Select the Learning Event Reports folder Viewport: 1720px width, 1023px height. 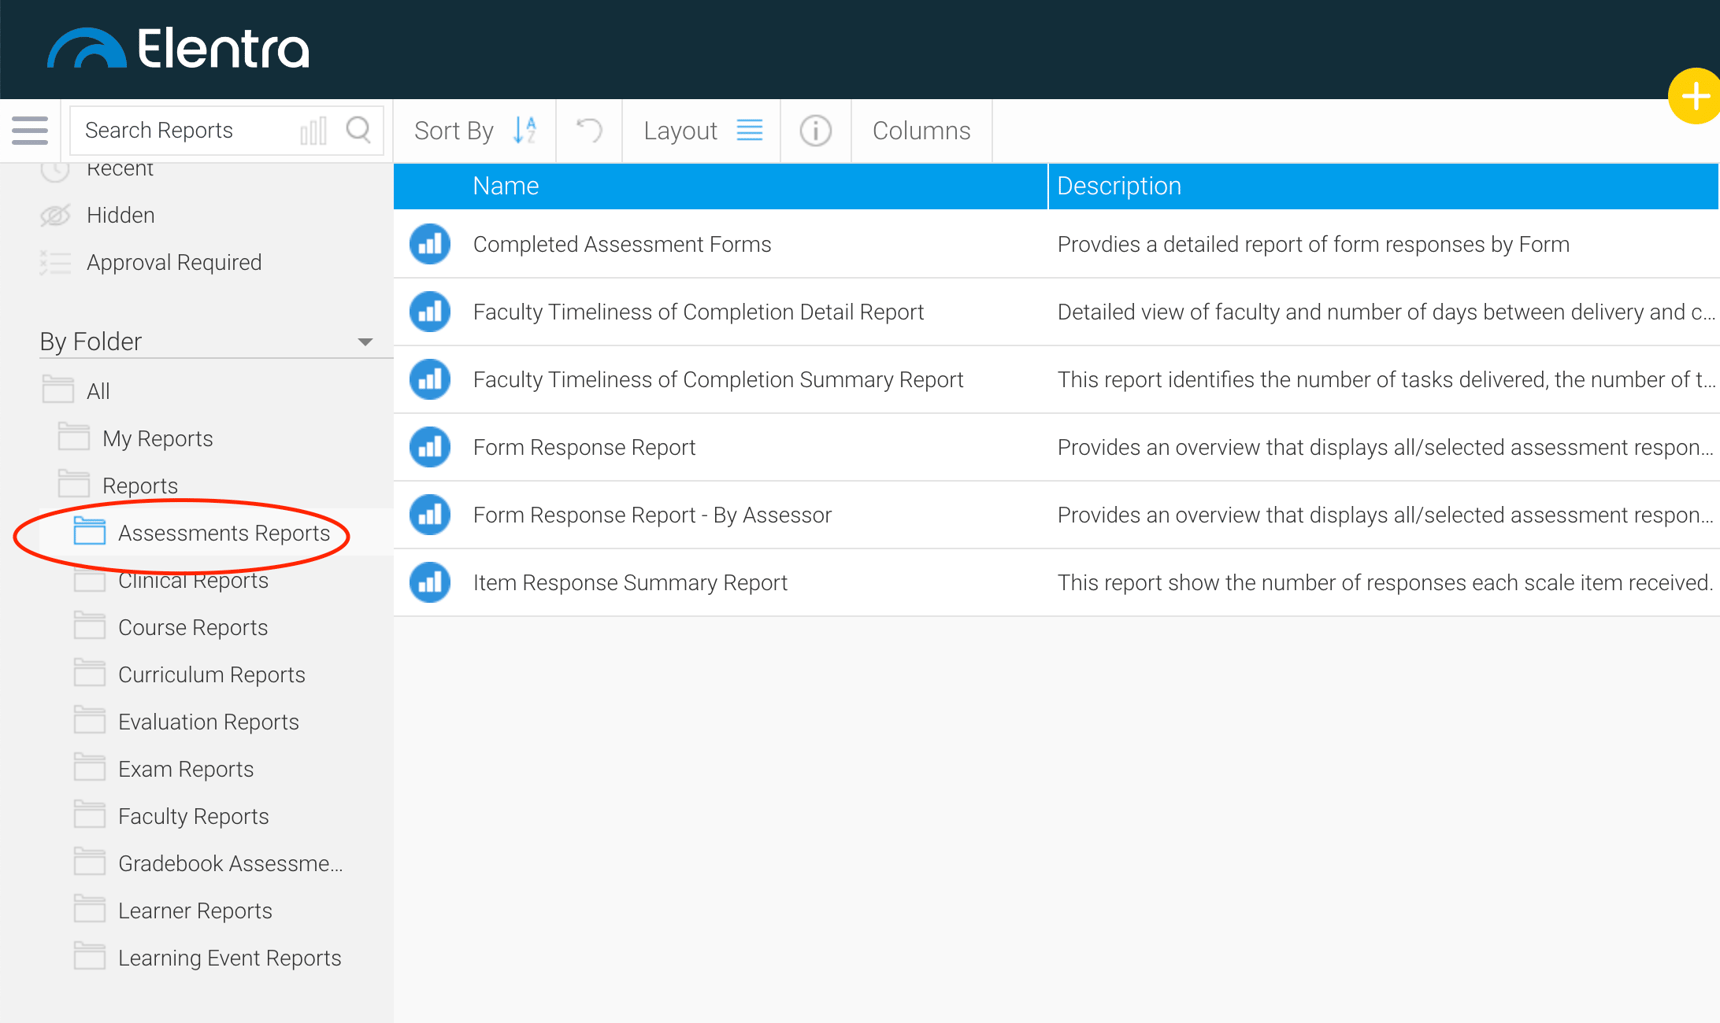tap(229, 958)
